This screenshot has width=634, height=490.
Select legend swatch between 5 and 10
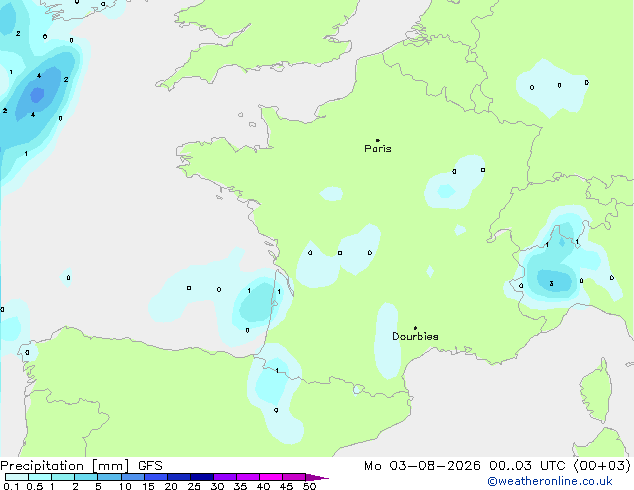[109, 477]
